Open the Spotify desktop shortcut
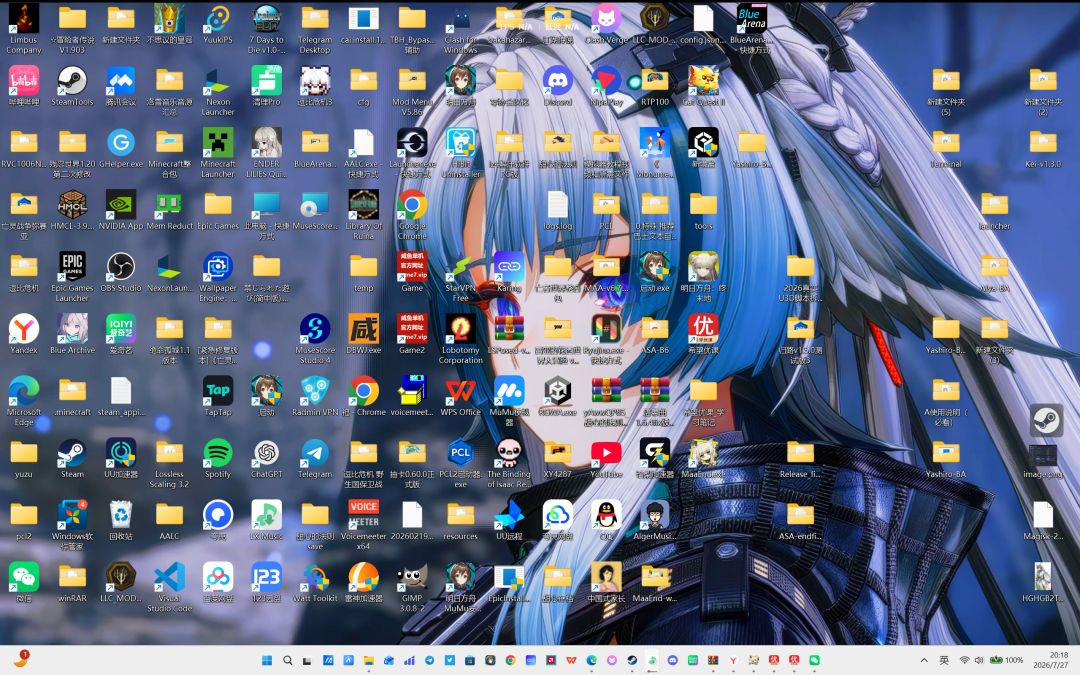The width and height of the screenshot is (1080, 675). point(218,457)
